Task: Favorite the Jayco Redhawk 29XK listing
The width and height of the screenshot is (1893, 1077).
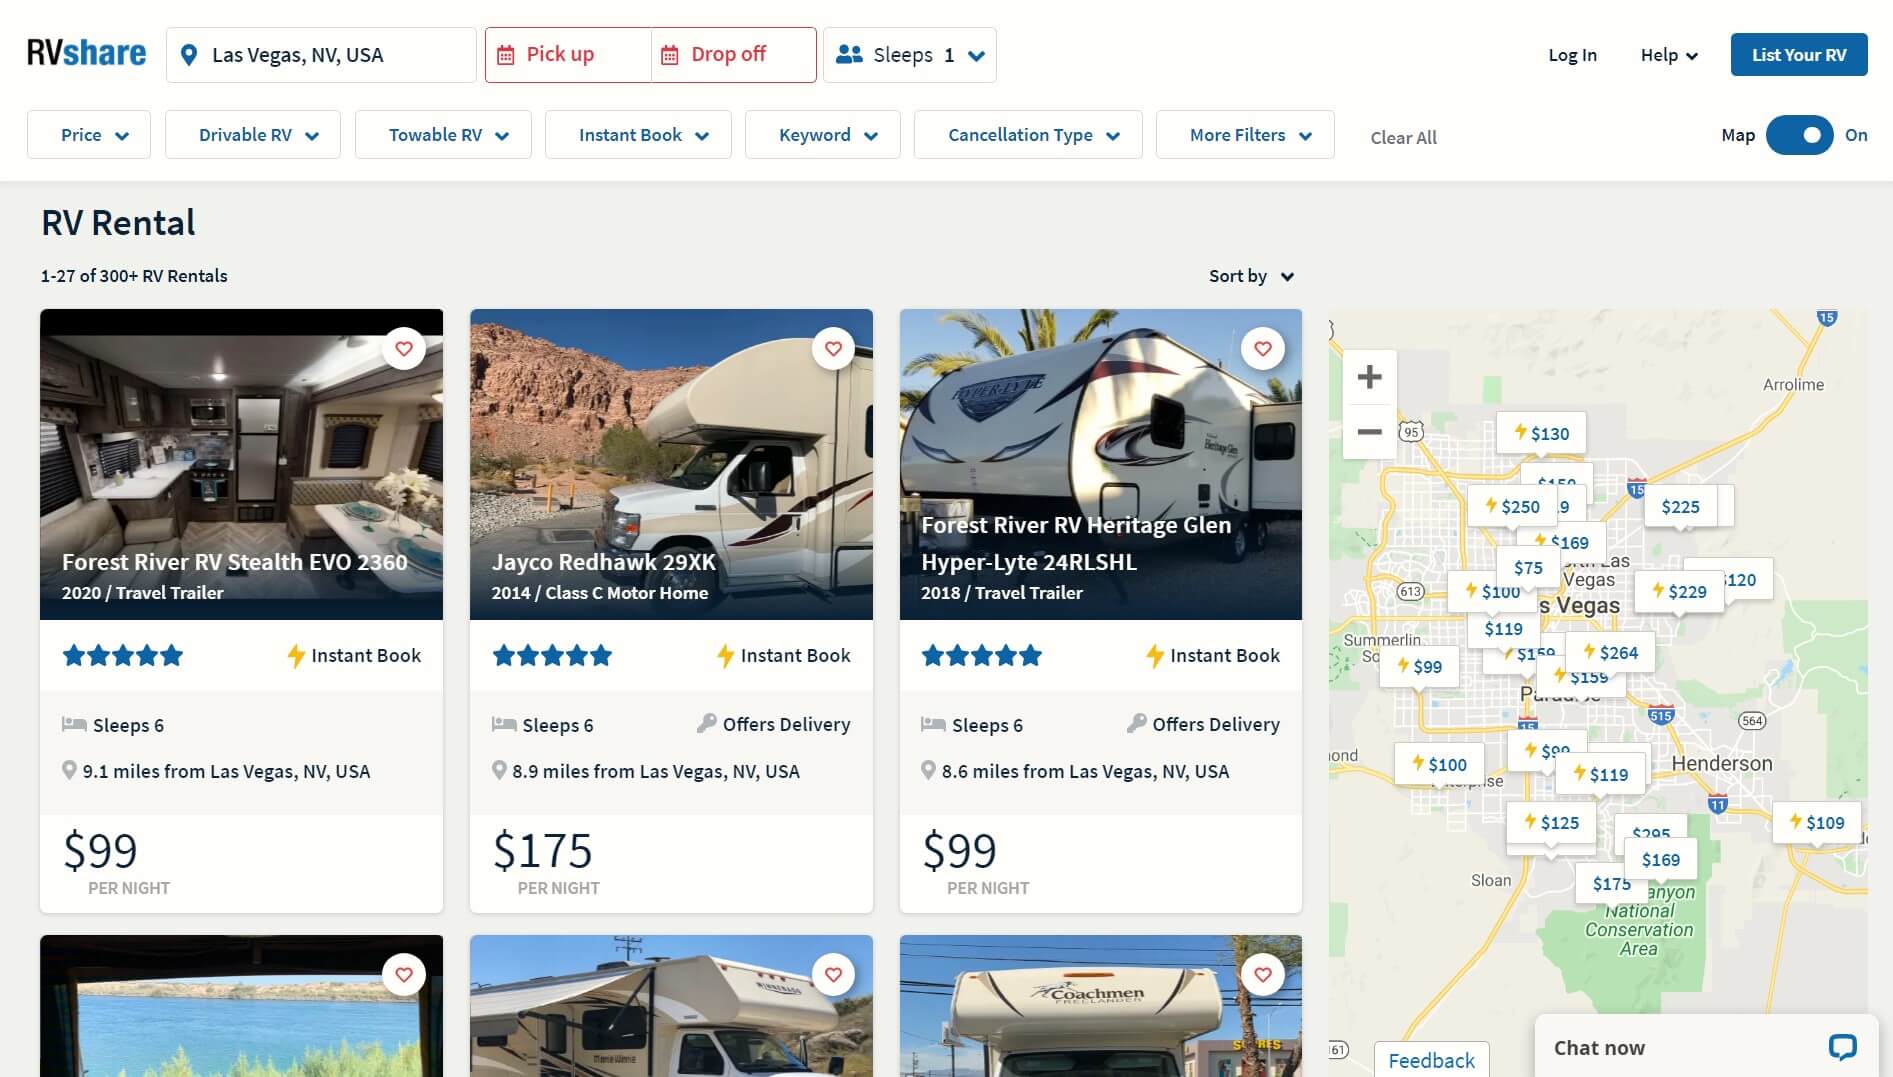Action: [833, 348]
